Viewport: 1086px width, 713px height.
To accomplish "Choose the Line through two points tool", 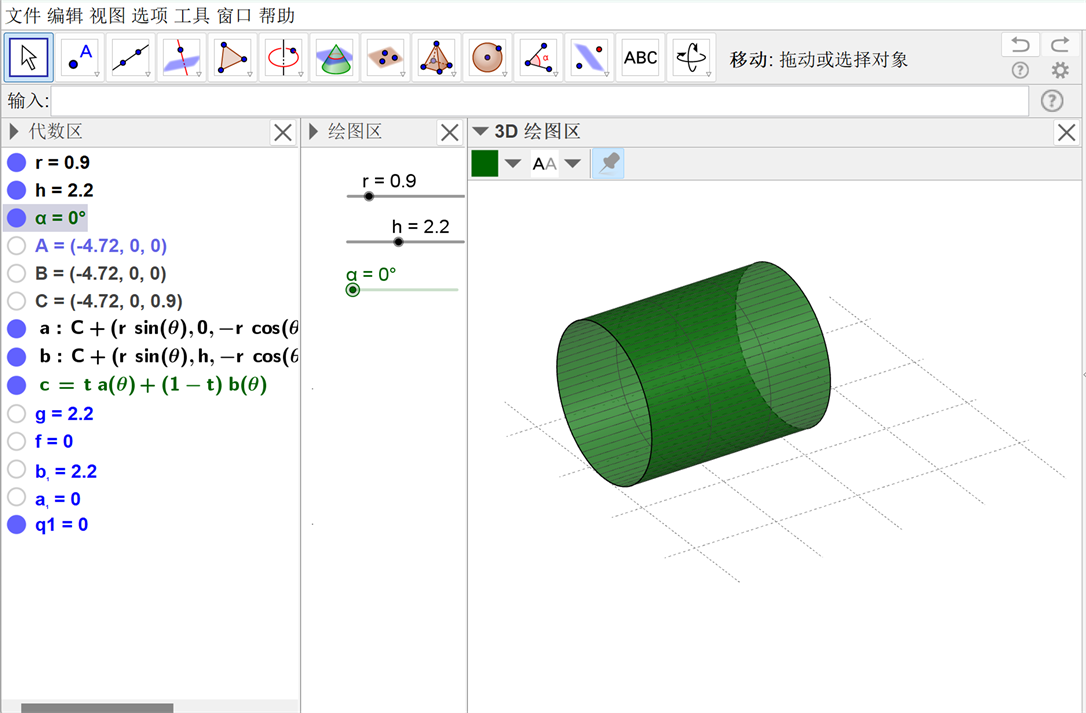I will (x=130, y=58).
